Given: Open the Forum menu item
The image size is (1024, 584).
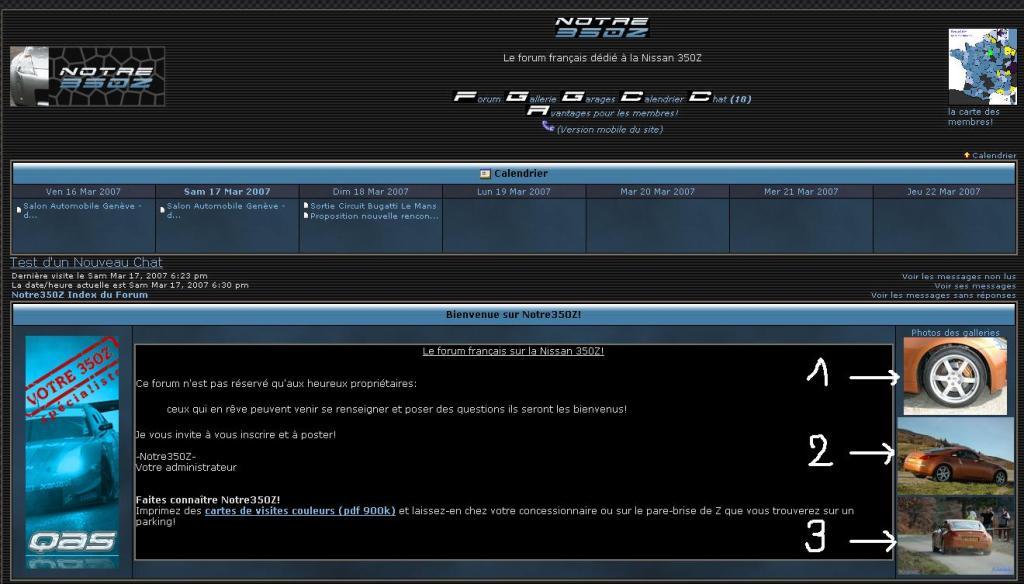Looking at the screenshot, I should (477, 98).
